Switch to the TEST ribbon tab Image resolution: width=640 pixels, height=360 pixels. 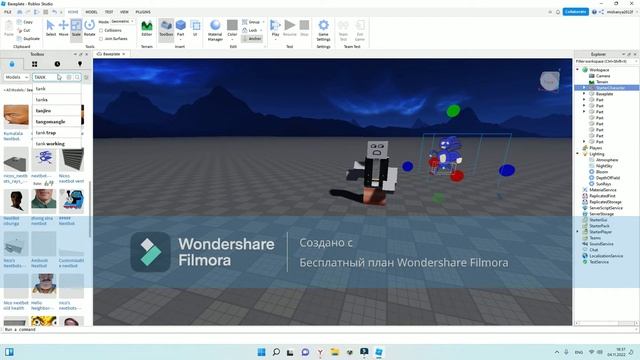(109, 12)
